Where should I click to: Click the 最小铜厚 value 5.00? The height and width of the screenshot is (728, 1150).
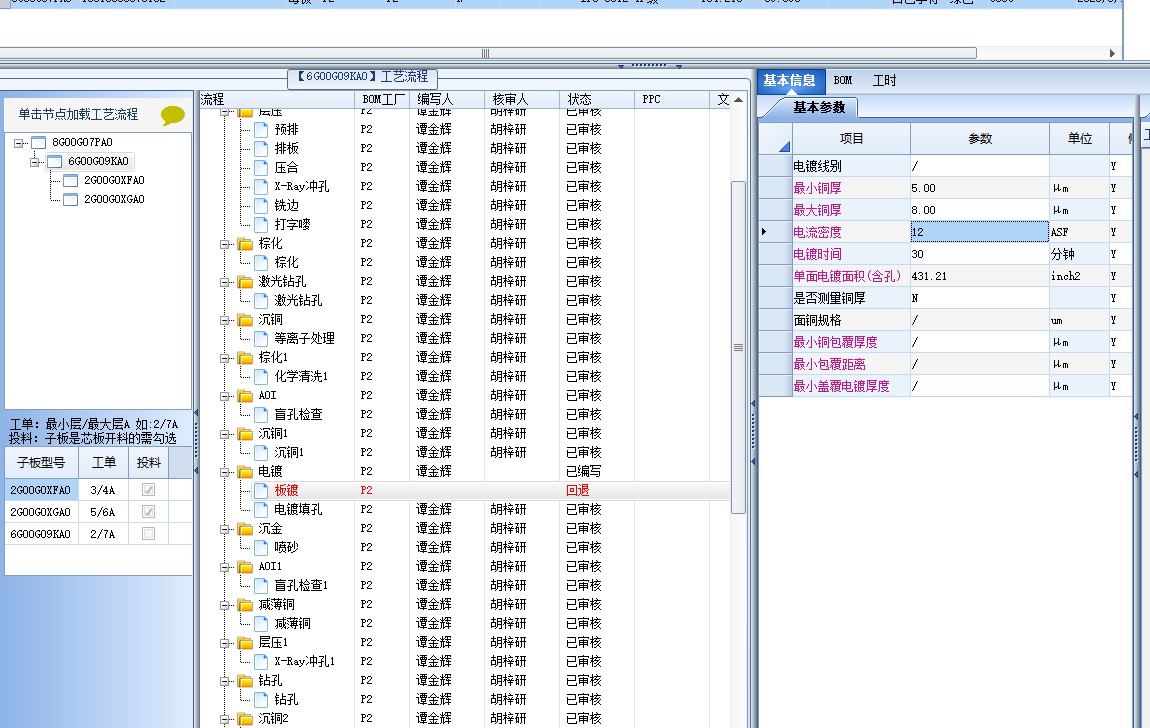(979, 188)
